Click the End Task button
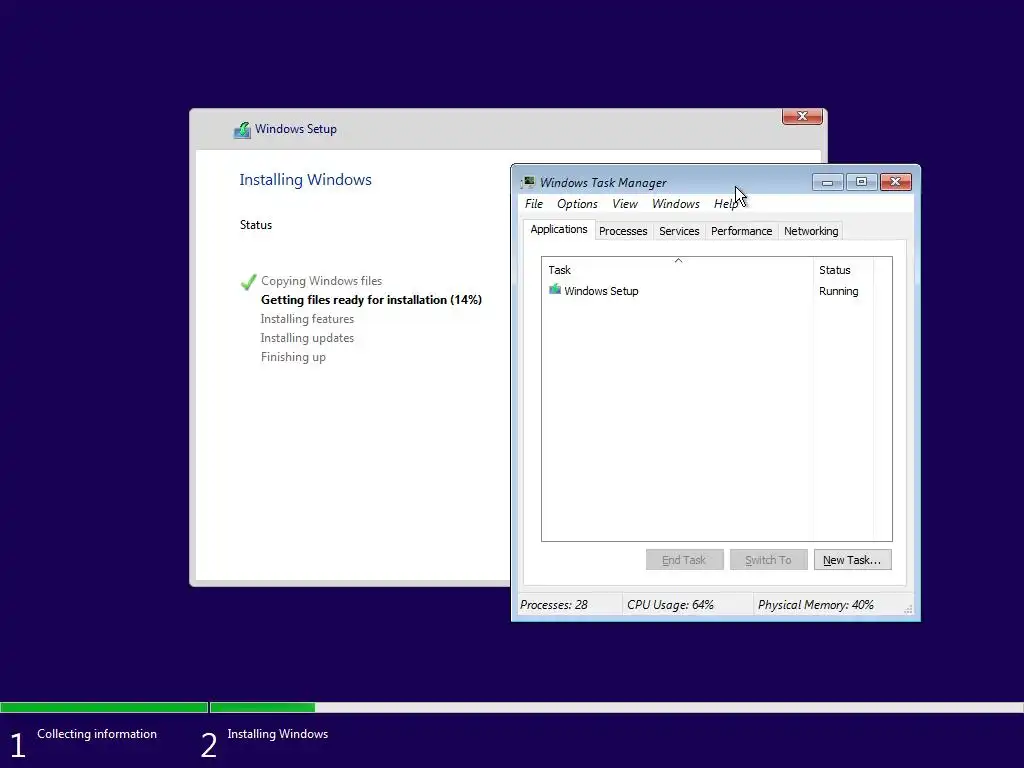 tap(684, 560)
